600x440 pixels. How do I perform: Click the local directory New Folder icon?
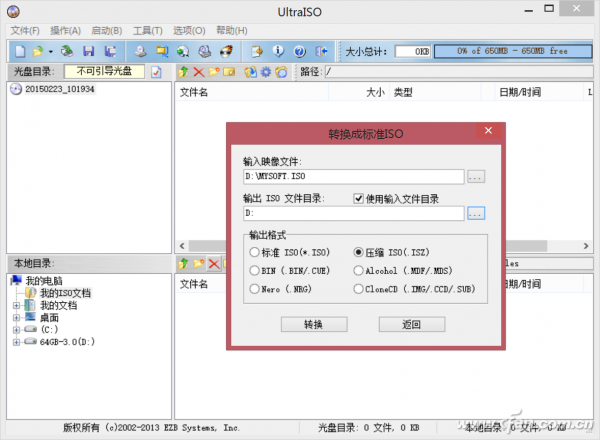tap(199, 263)
